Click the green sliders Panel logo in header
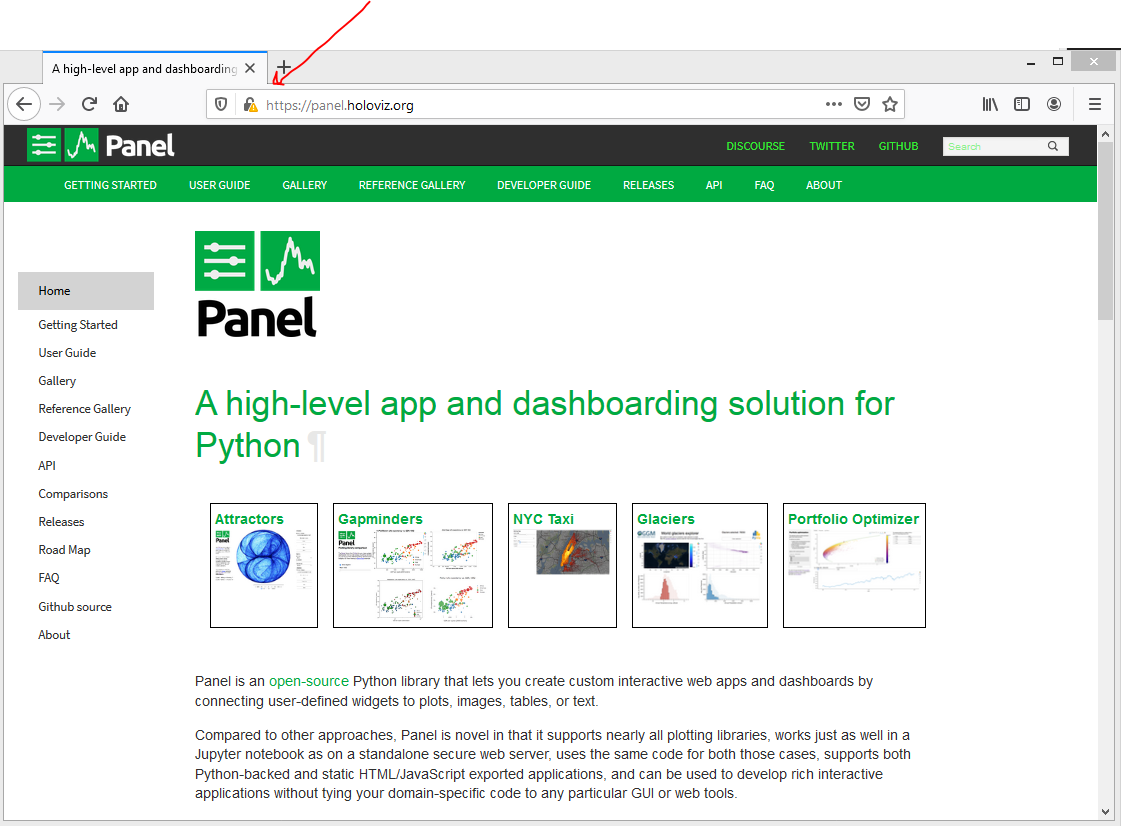Viewport: 1121px width, 826px height. (x=44, y=145)
